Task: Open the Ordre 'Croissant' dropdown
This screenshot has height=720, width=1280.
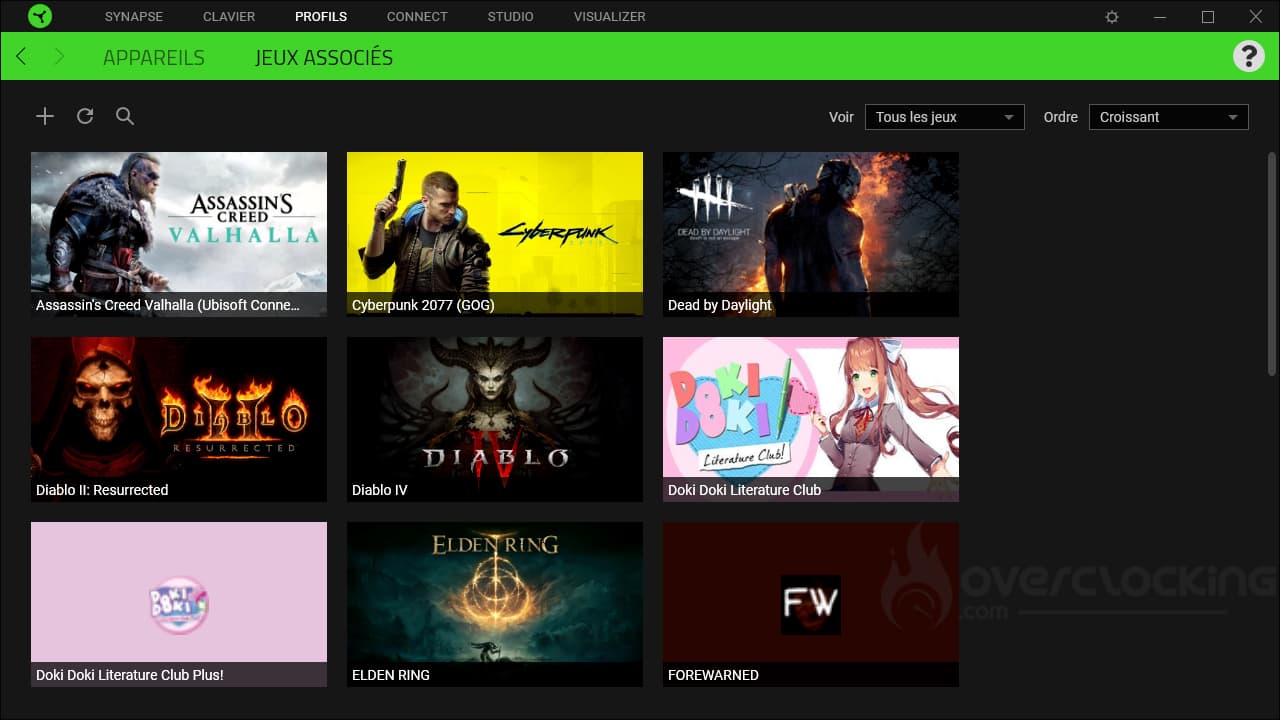Action: pos(1169,117)
